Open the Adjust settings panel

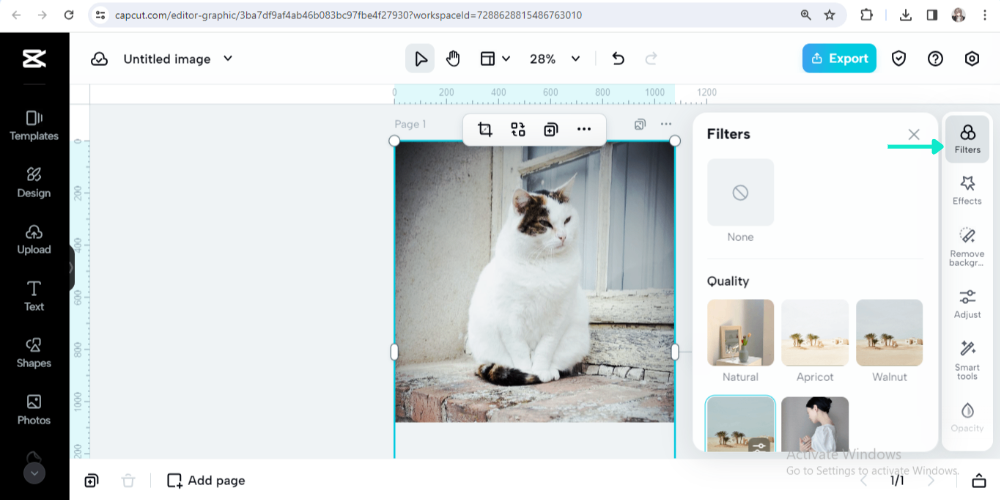(x=967, y=303)
